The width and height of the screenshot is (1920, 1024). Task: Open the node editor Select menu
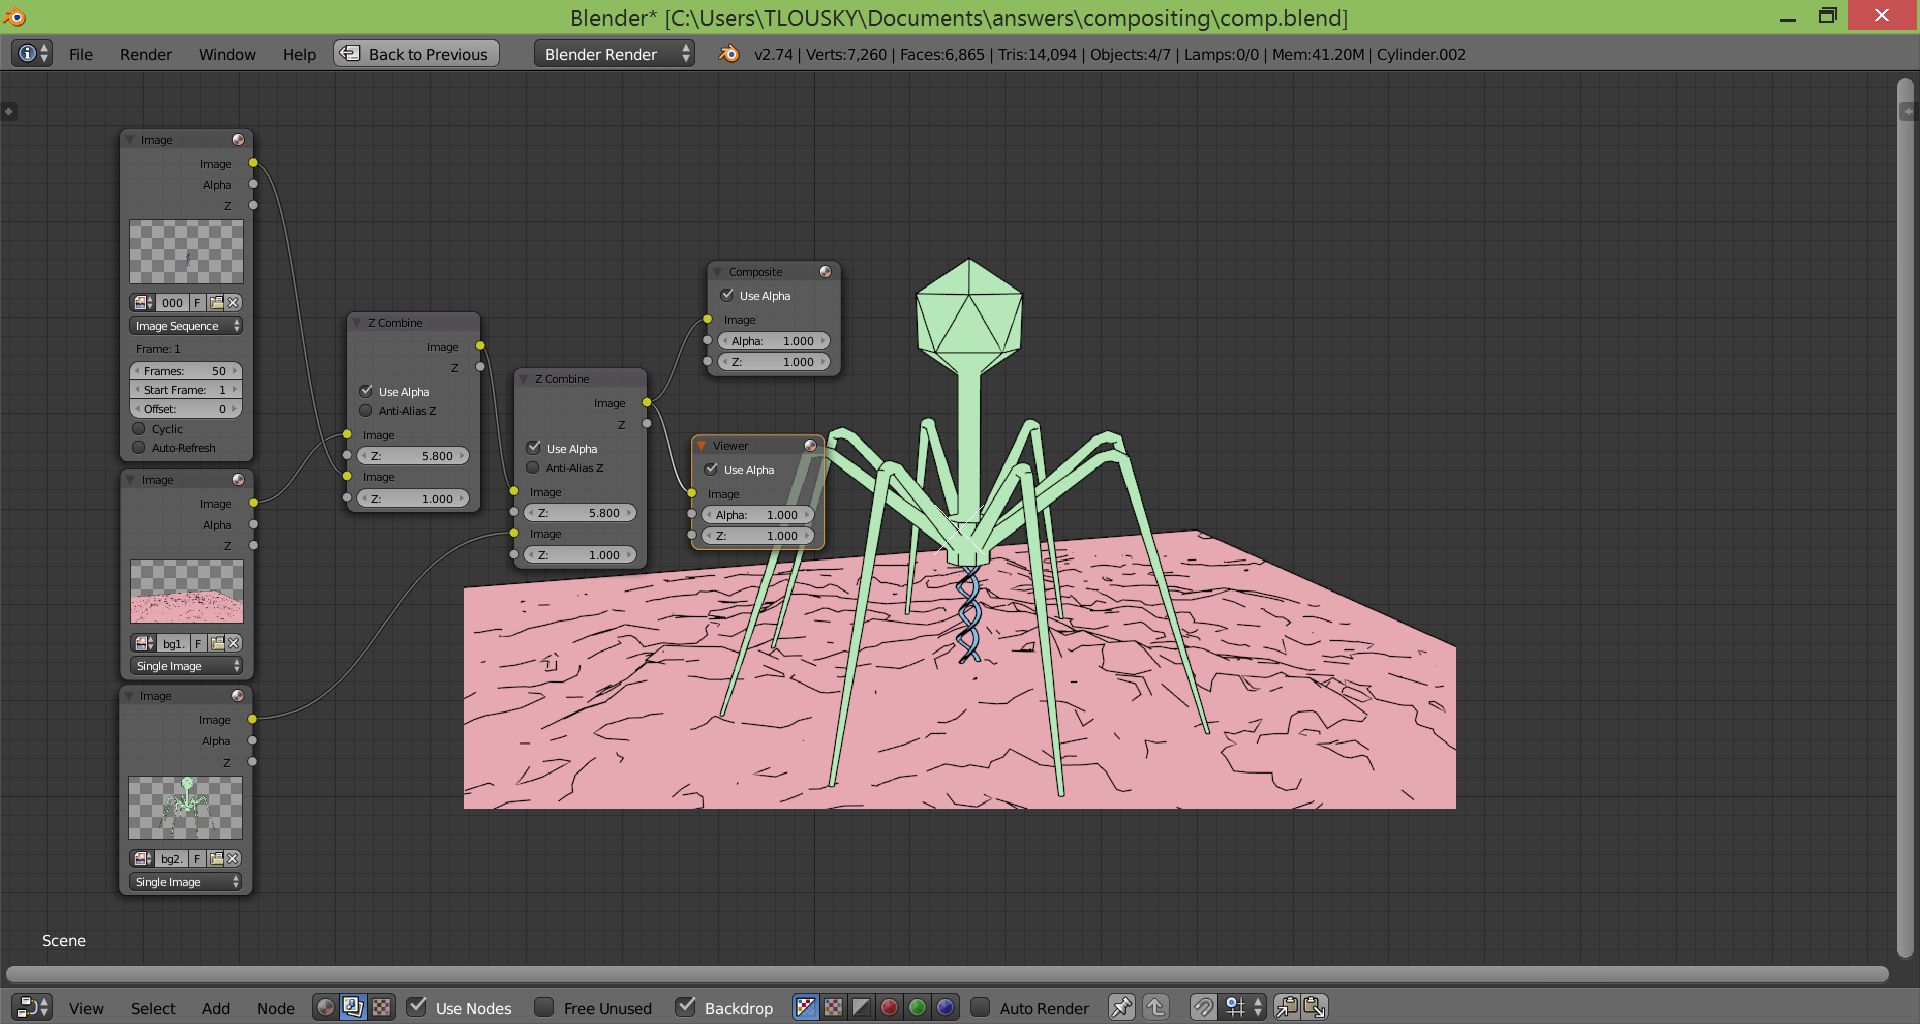click(x=153, y=1008)
